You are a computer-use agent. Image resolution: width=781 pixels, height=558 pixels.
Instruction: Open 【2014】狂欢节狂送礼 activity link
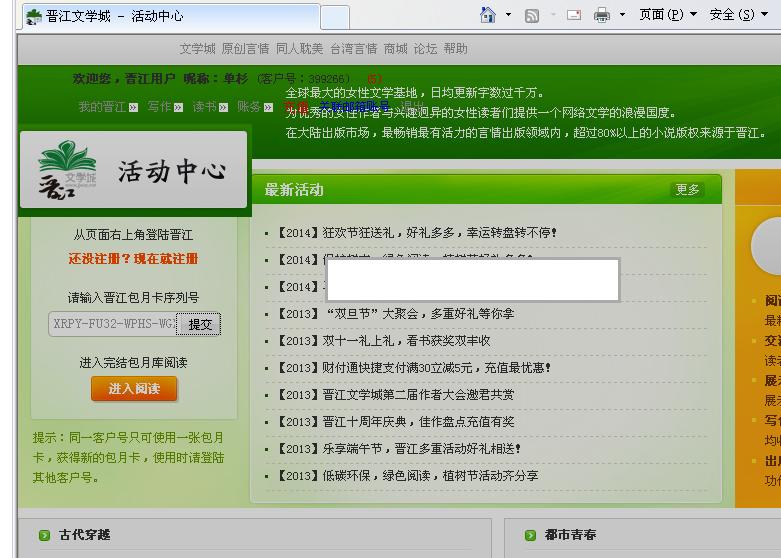tap(414, 233)
